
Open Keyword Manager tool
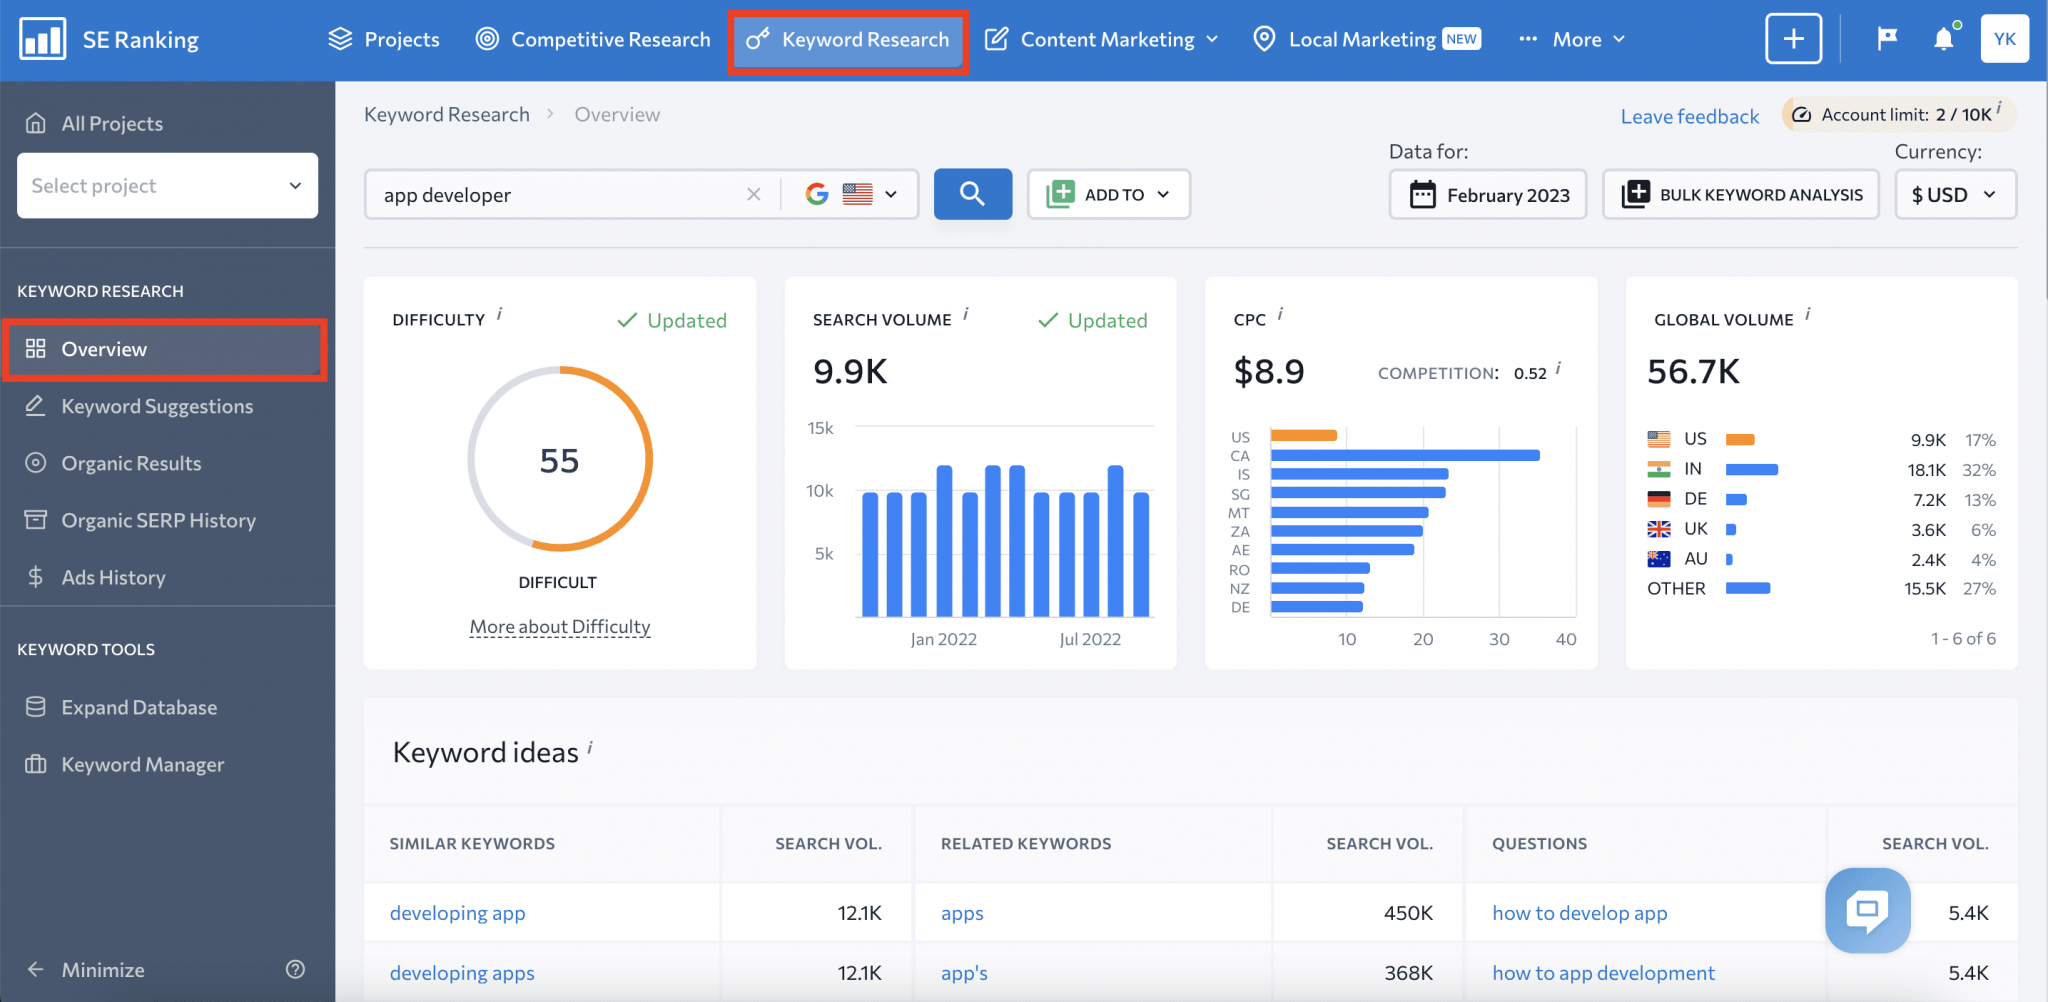pos(143,763)
